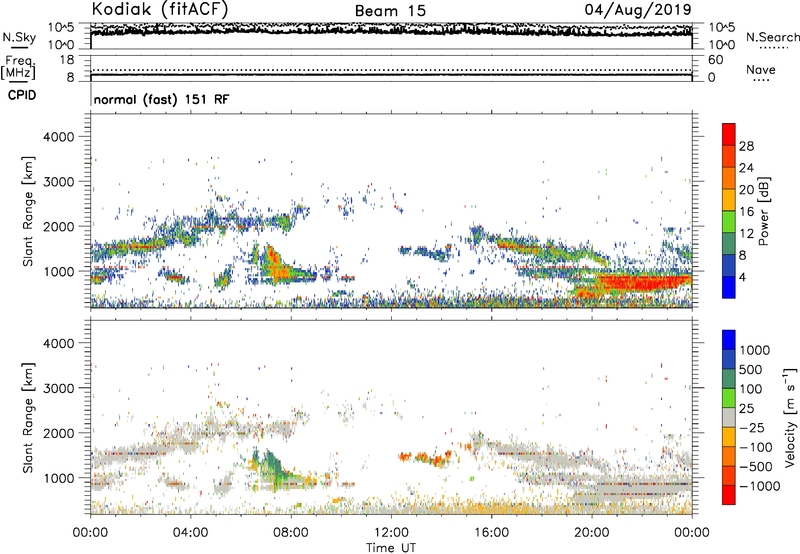Click the '4' power scale value
The width and height of the screenshot is (800, 554).
pyautogui.click(x=742, y=278)
